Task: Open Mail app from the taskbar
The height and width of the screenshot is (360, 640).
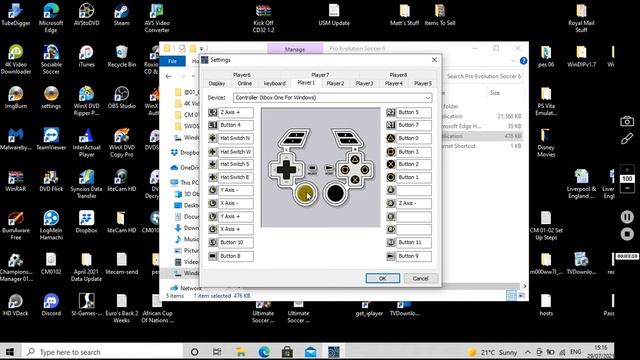Action: [310, 352]
